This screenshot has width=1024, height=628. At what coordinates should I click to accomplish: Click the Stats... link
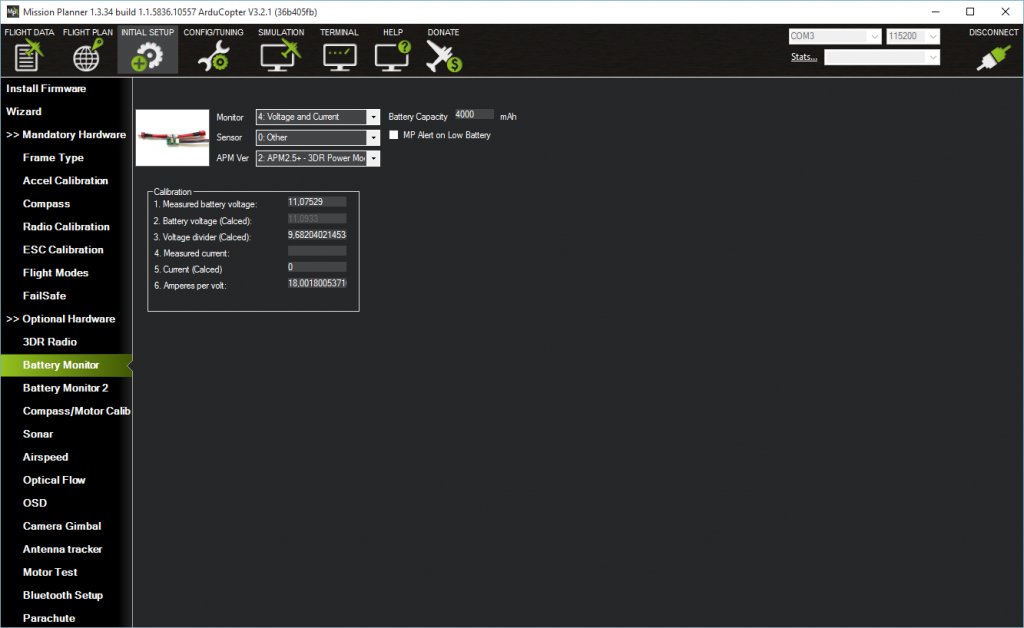[804, 57]
